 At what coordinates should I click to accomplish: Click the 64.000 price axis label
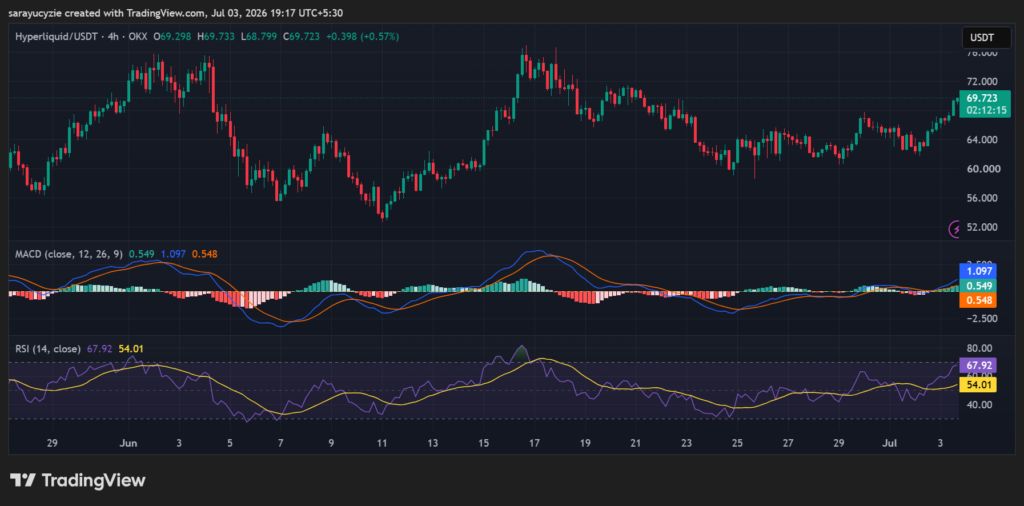(x=982, y=140)
